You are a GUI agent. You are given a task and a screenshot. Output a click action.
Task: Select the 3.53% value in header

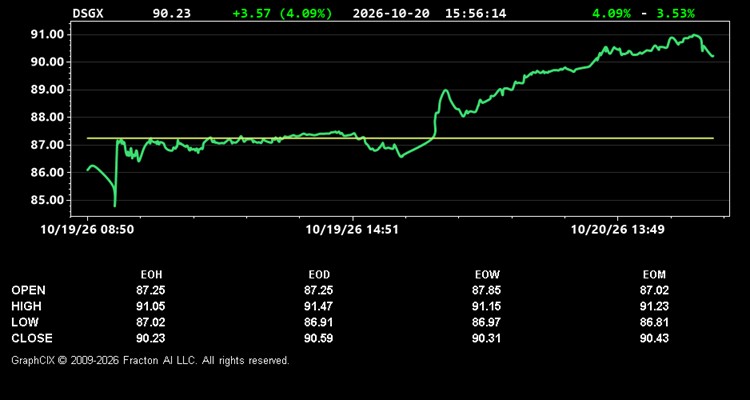coord(675,13)
